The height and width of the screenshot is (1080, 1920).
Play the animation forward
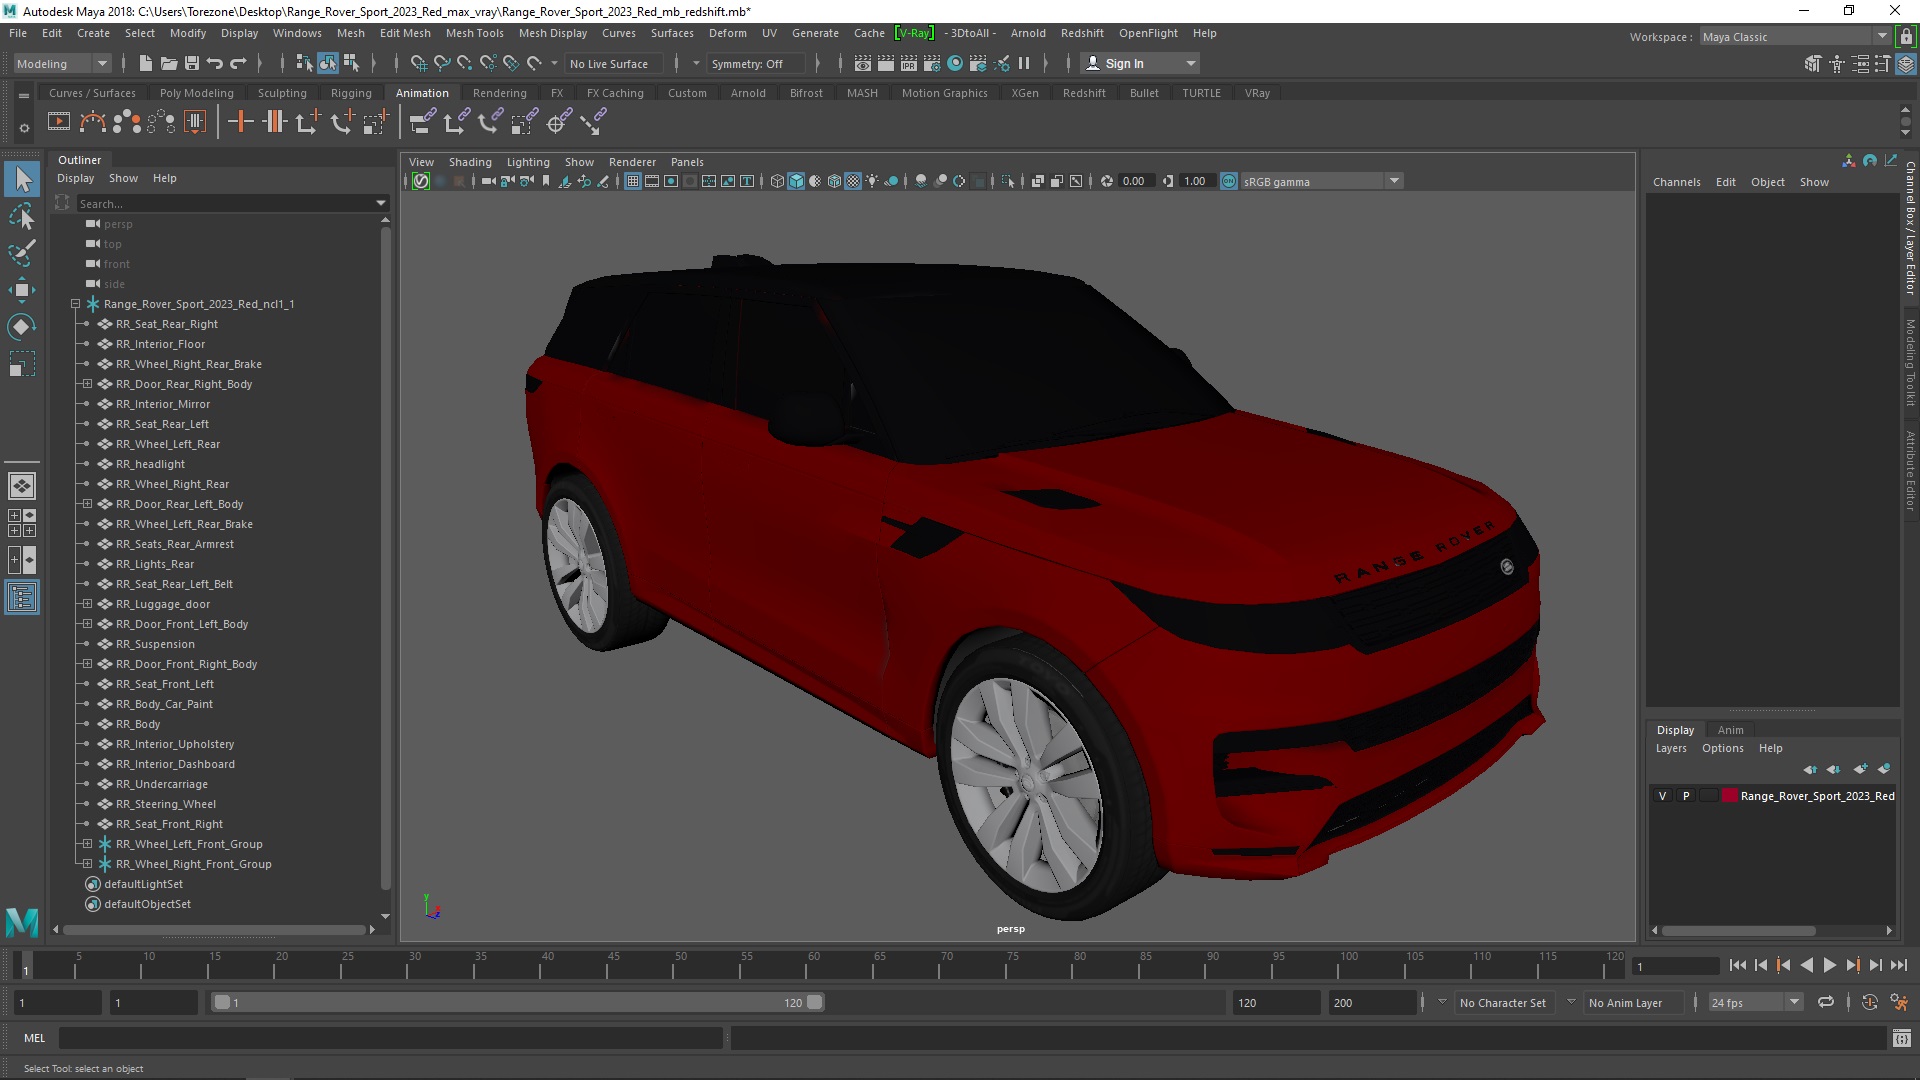[1829, 966]
